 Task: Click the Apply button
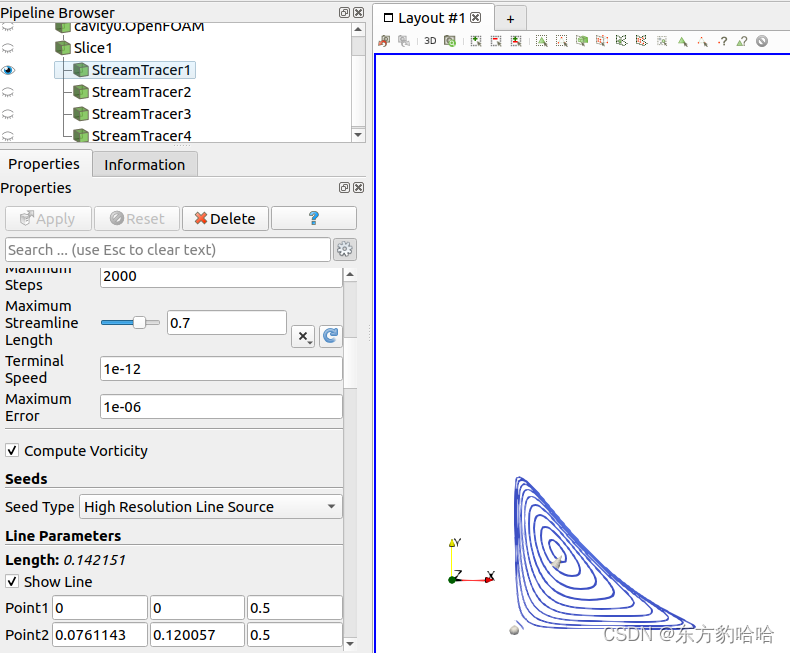point(48,219)
